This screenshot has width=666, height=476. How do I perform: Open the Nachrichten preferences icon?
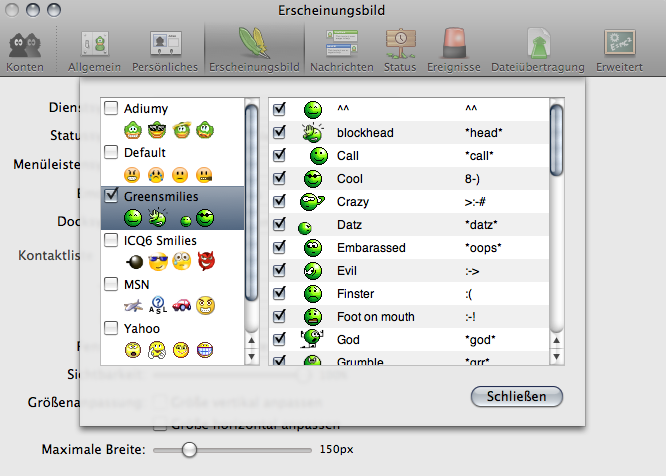pyautogui.click(x=342, y=43)
